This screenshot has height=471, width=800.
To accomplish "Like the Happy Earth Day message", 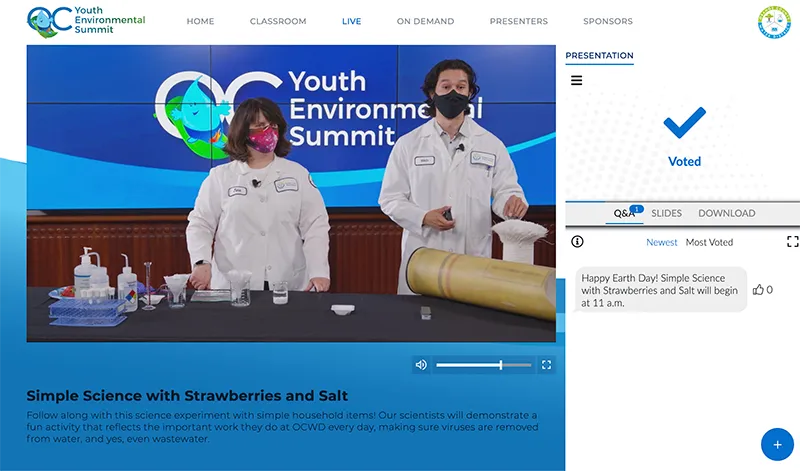I will pyautogui.click(x=758, y=290).
